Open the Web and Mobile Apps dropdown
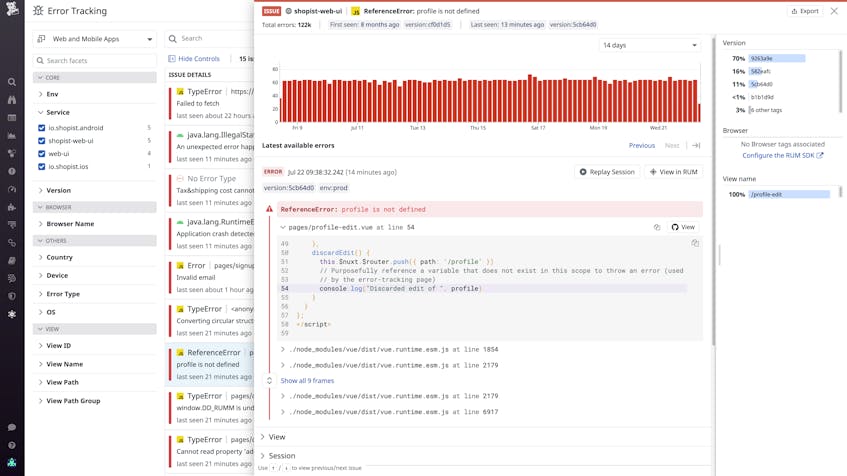847x476 pixels. pyautogui.click(x=95, y=39)
